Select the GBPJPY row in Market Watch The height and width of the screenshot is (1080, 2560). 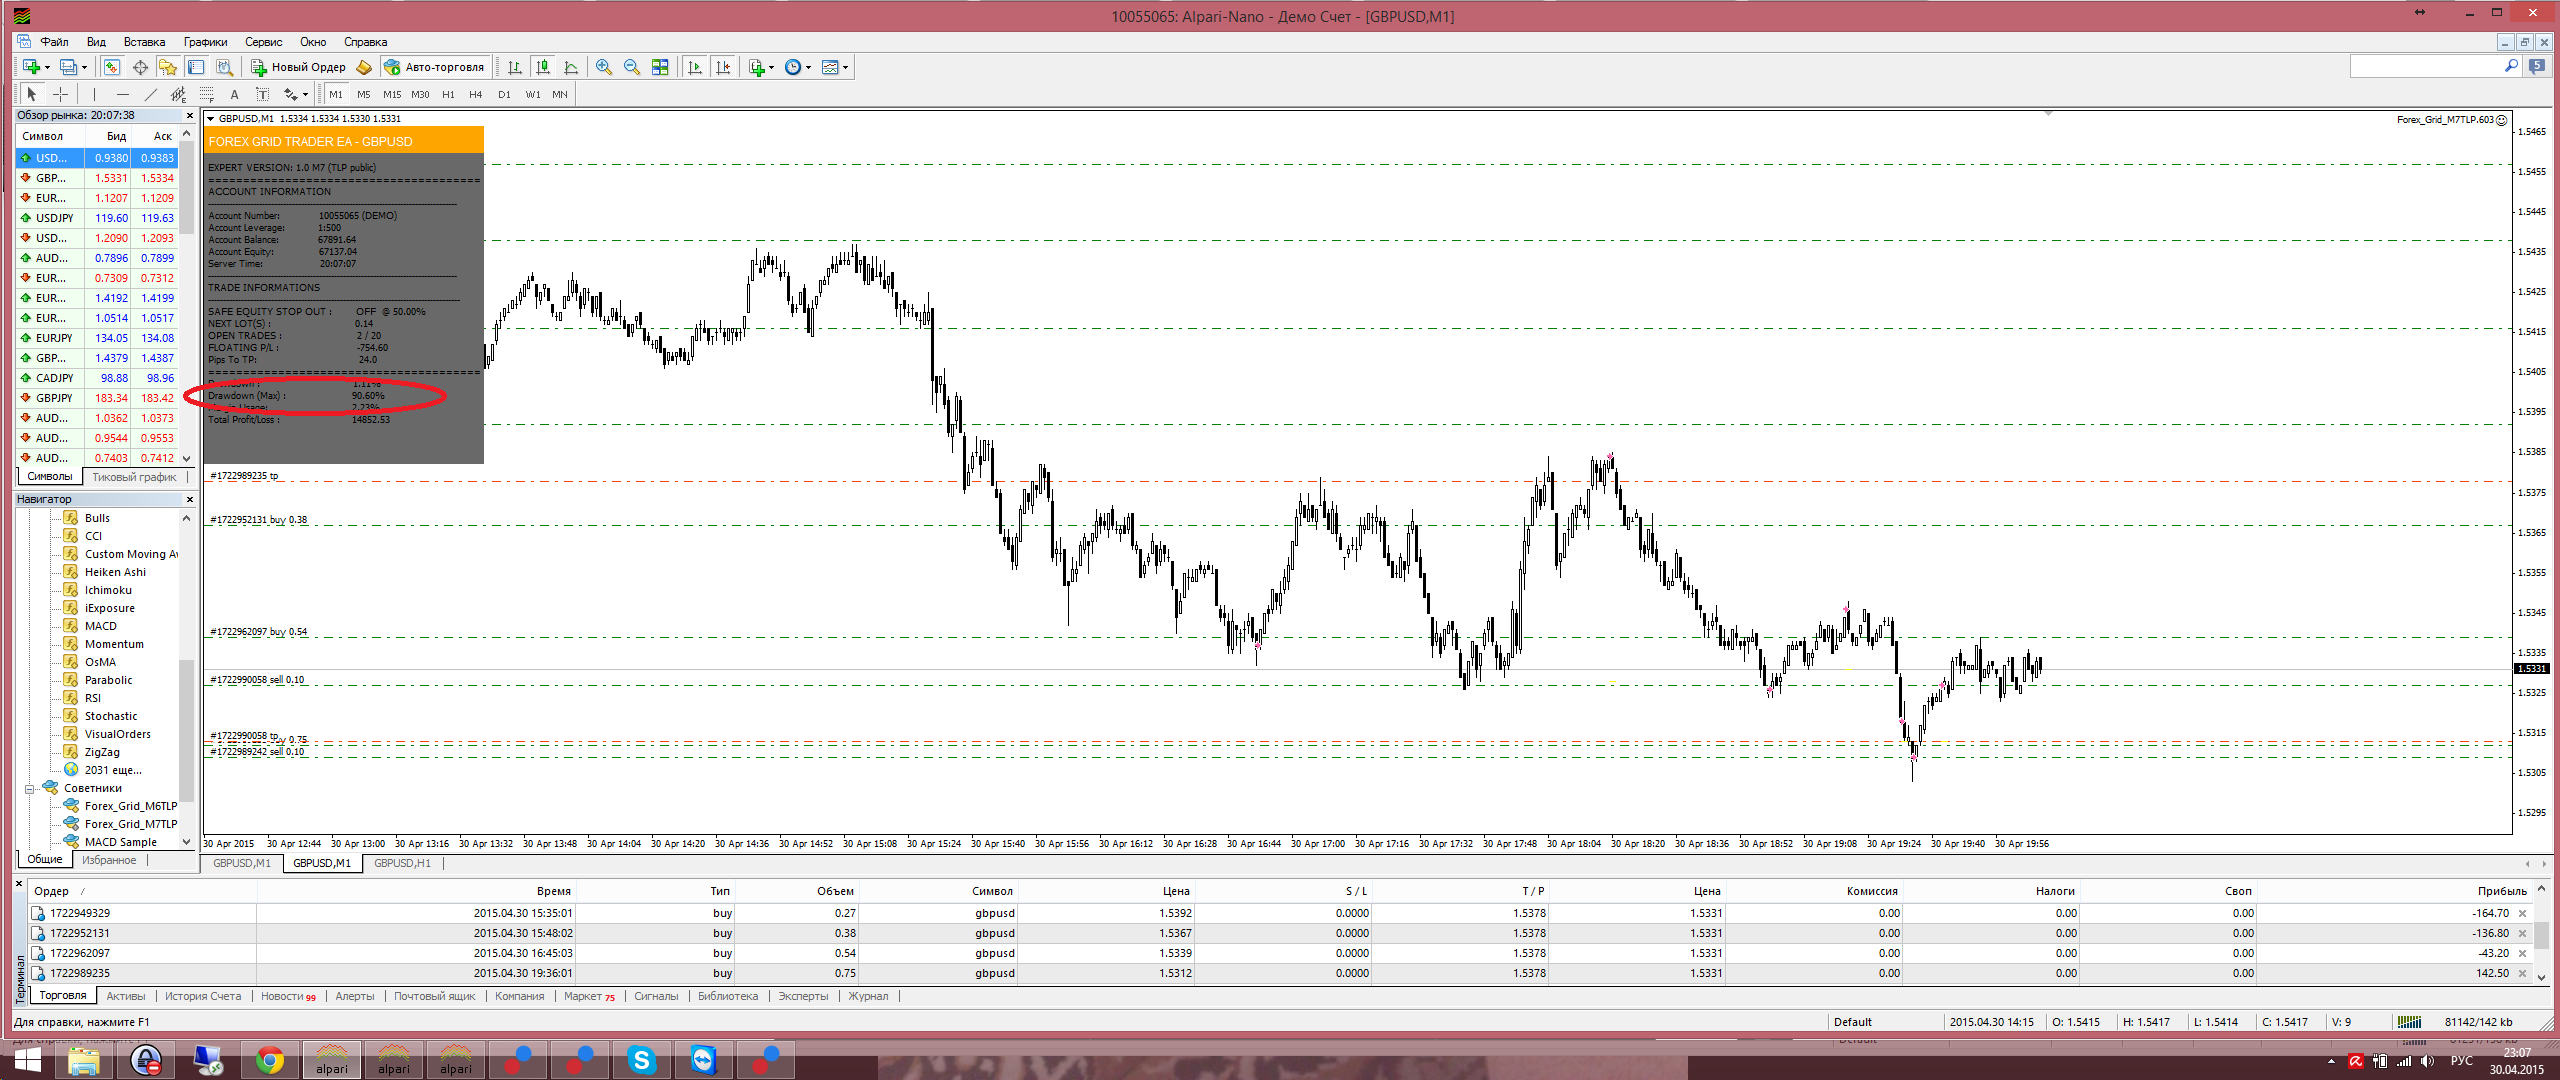97,398
